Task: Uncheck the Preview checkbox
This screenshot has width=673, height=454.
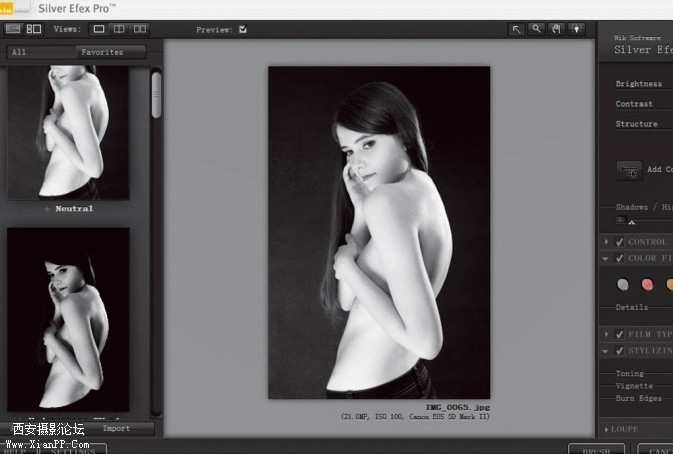Action: [243, 30]
